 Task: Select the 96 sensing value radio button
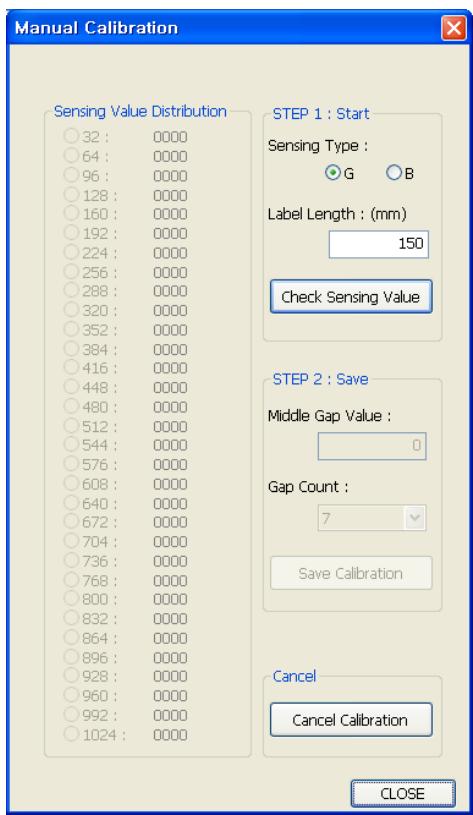[x=71, y=175]
